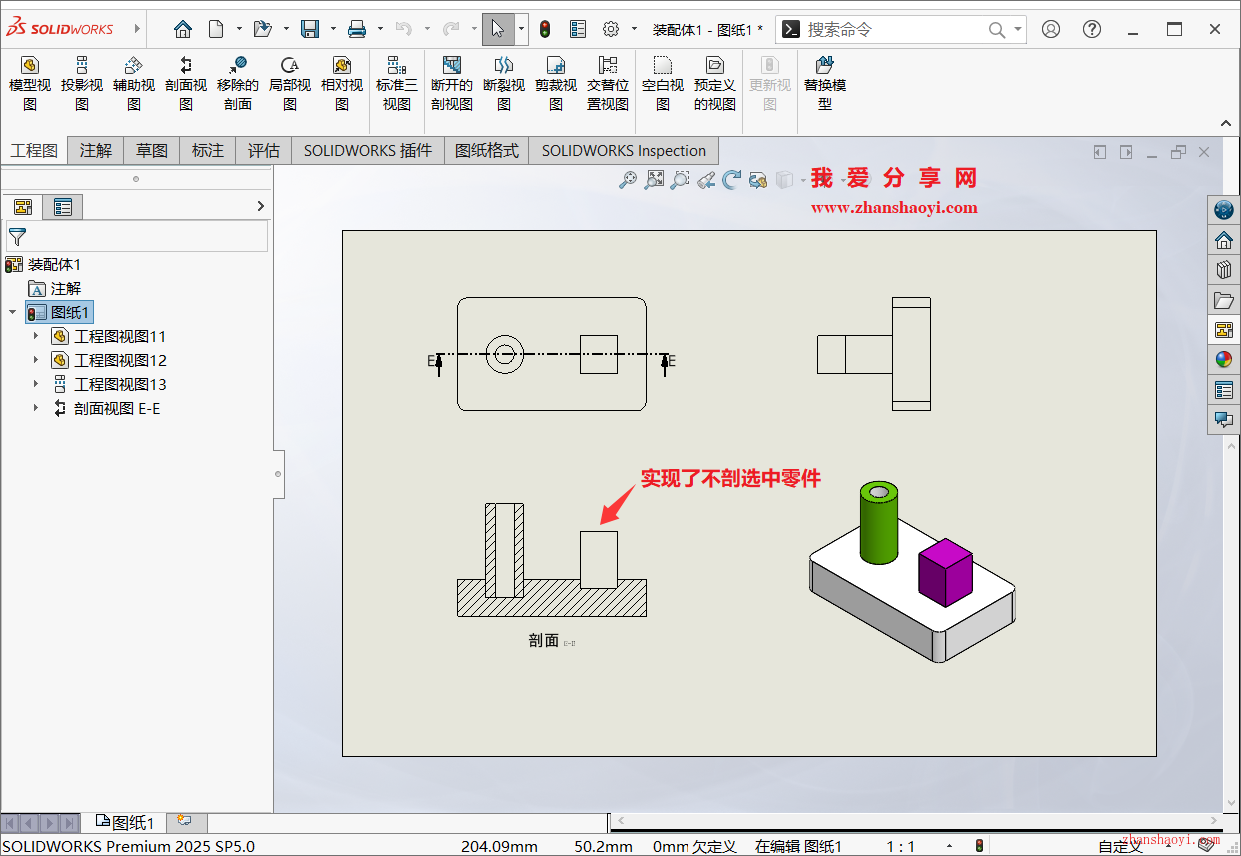Select the 剖面视图 (Section View) tool

186,84
